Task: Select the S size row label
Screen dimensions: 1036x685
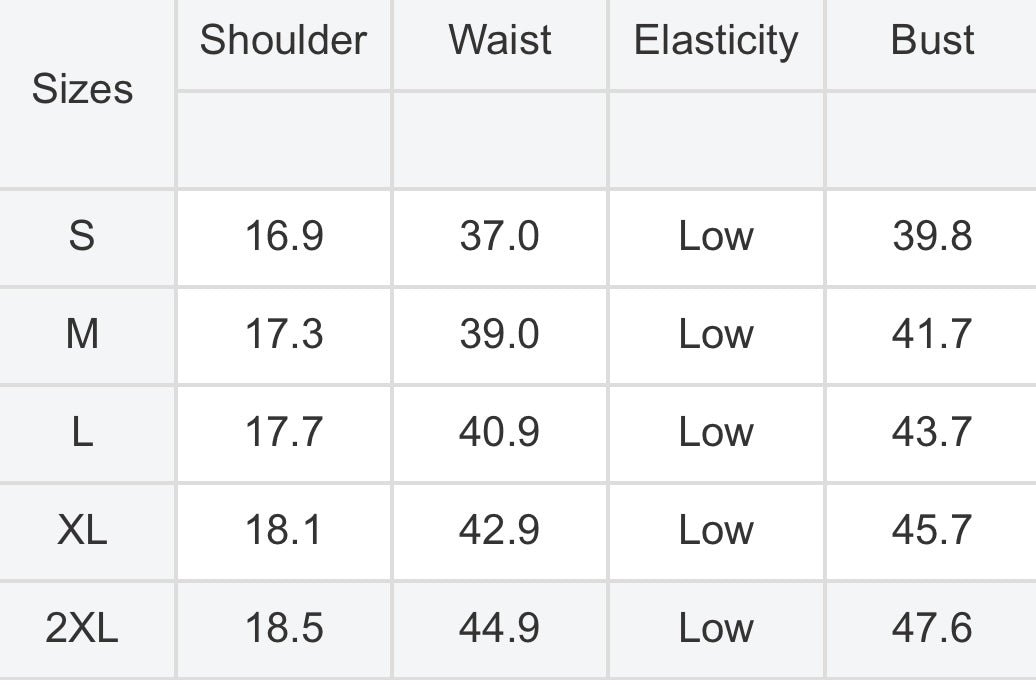Action: 83,236
